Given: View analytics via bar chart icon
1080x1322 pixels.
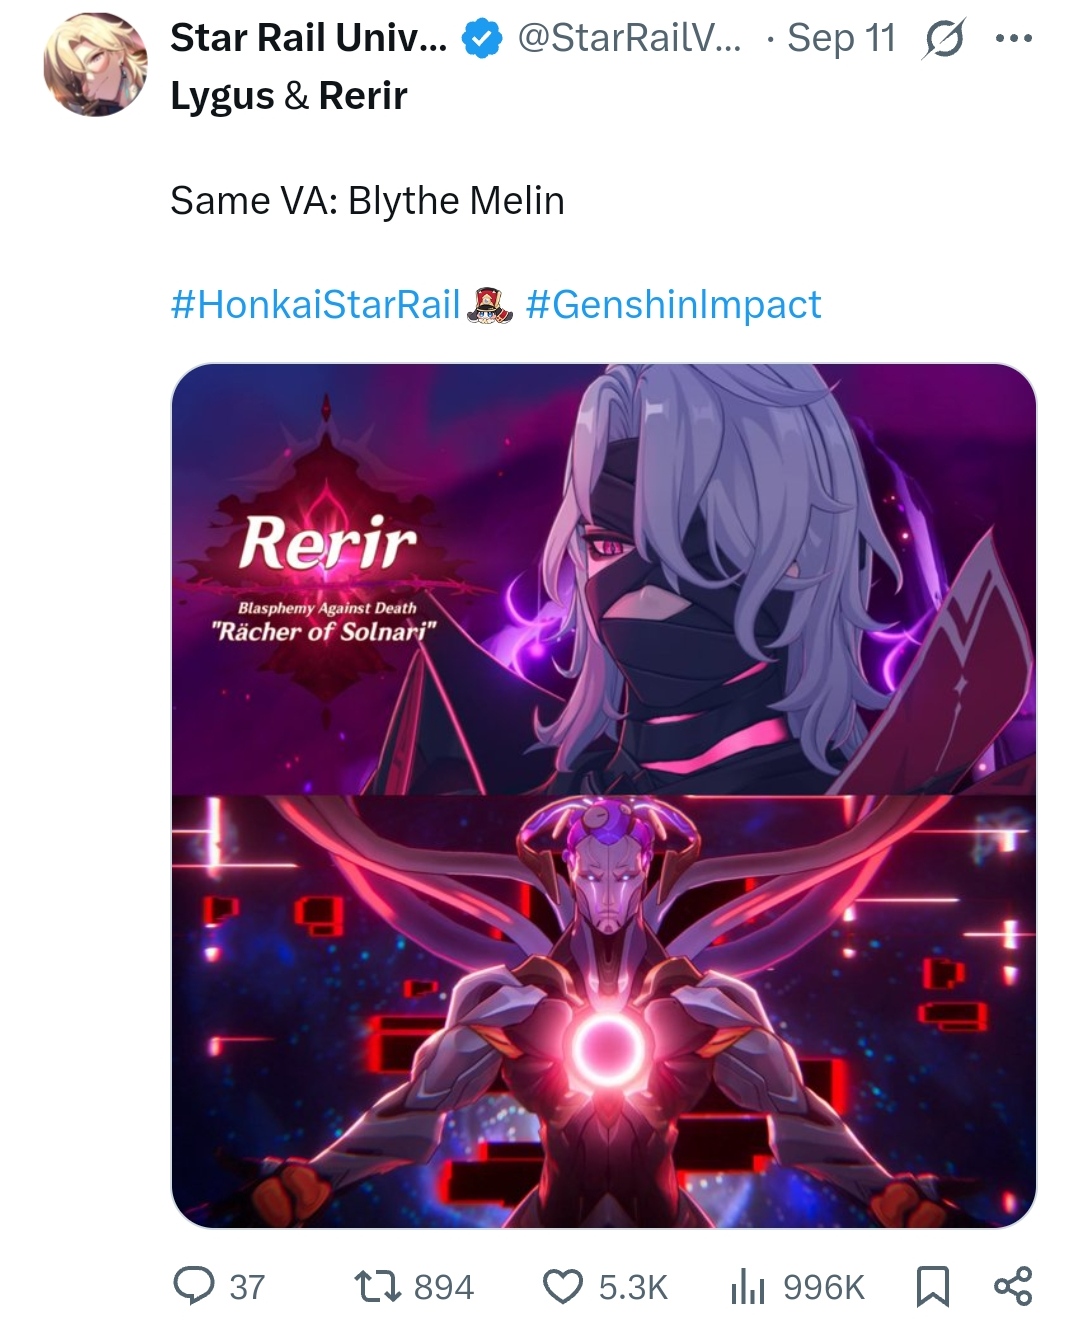Looking at the screenshot, I should coord(747,1287).
